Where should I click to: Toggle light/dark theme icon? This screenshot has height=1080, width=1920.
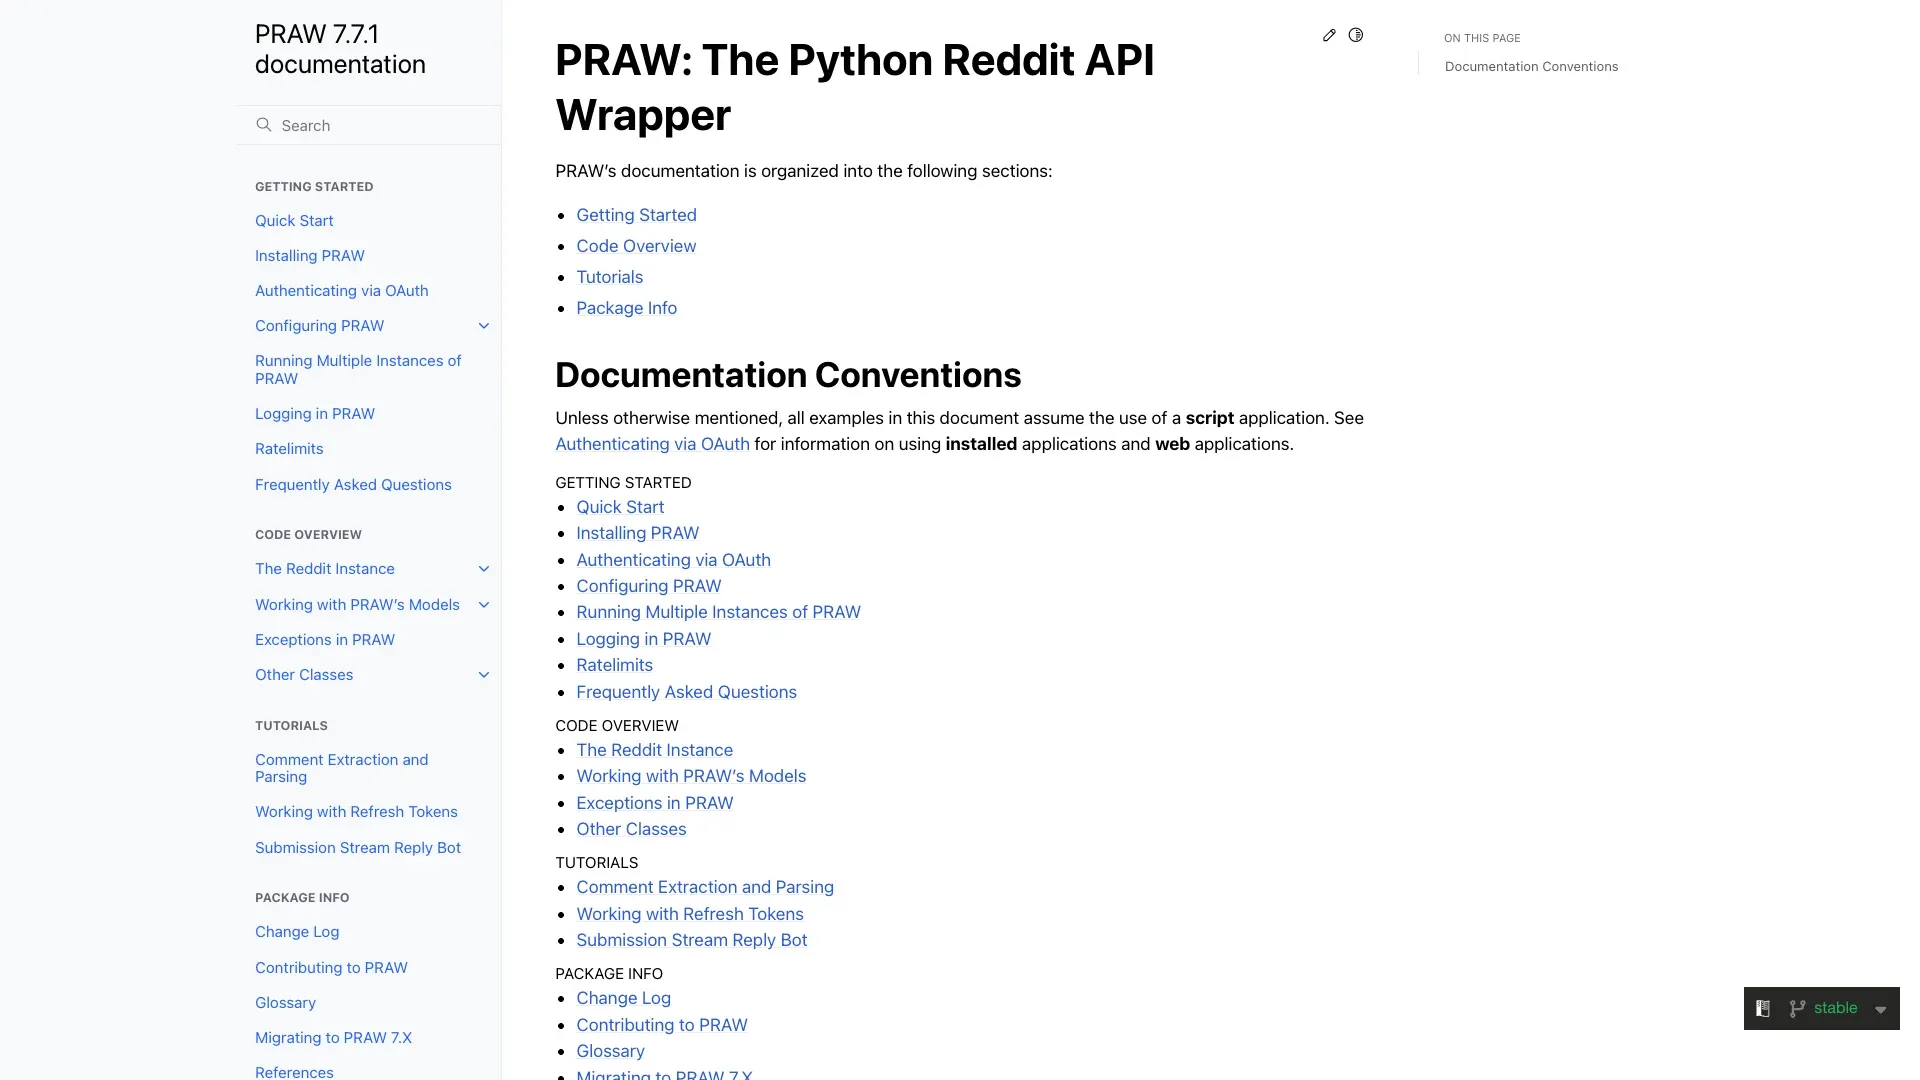click(x=1356, y=35)
